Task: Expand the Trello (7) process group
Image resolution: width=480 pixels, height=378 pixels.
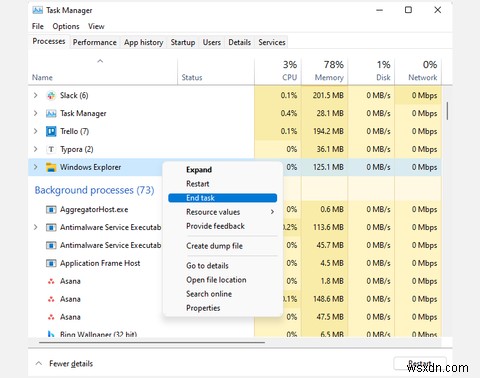Action: click(x=36, y=131)
